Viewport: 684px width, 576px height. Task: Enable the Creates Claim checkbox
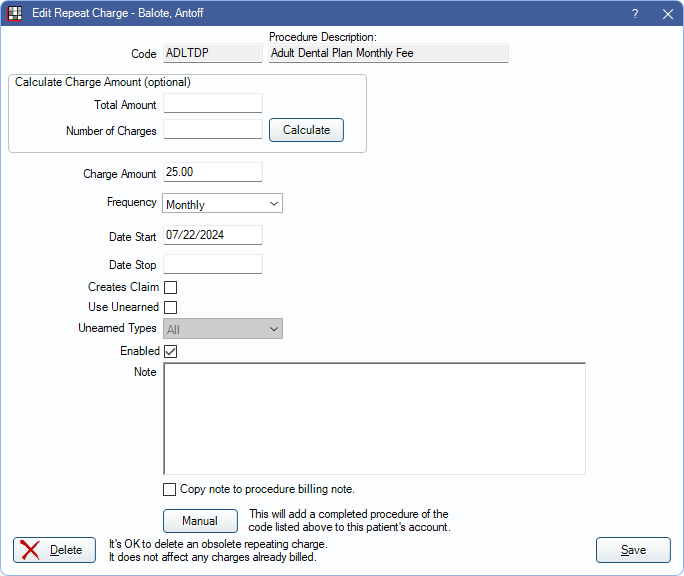(x=170, y=288)
